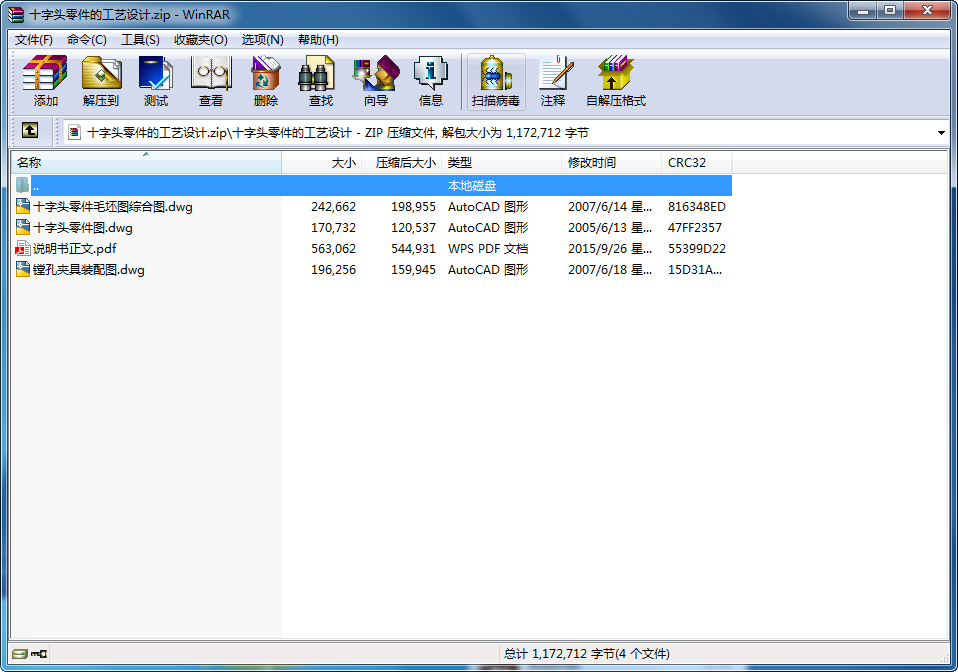Image resolution: width=958 pixels, height=672 pixels.
Task: Open the 命令(C) menu
Action: (x=87, y=40)
